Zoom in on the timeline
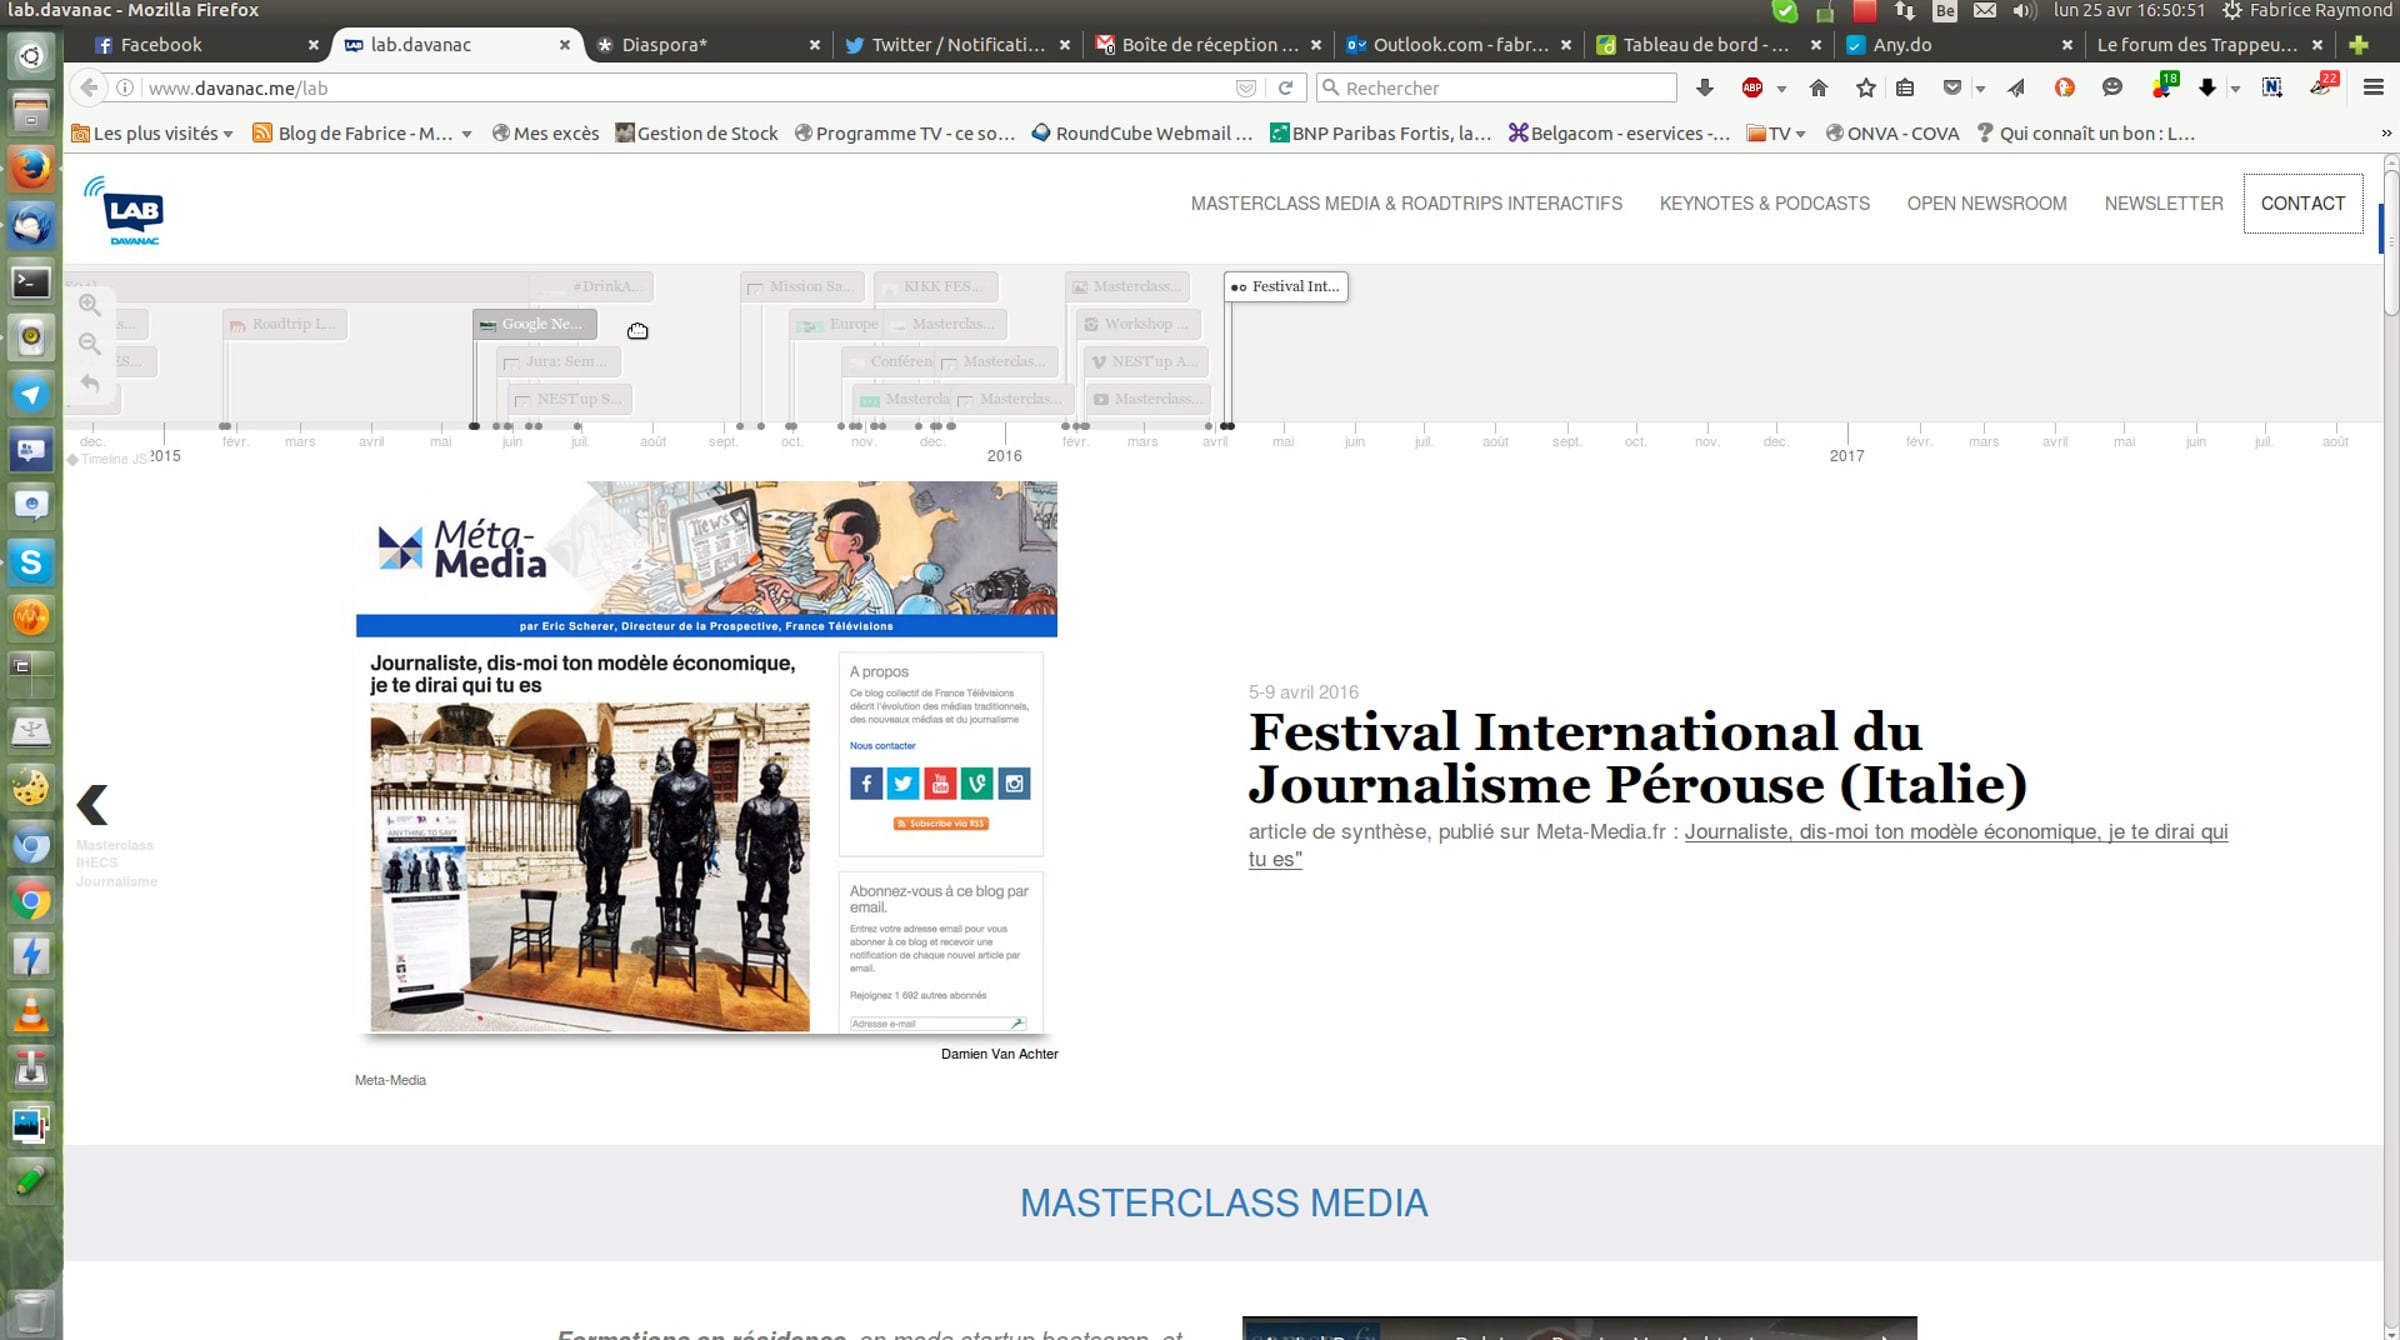Image resolution: width=2400 pixels, height=1340 pixels. coord(90,305)
